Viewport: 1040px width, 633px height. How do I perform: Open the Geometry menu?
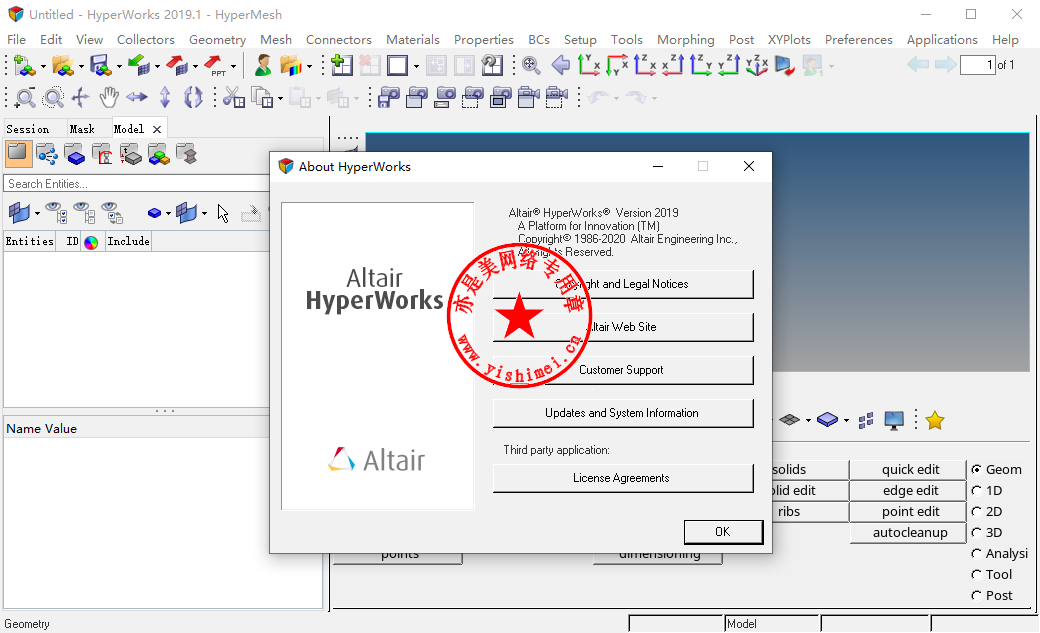pyautogui.click(x=217, y=40)
